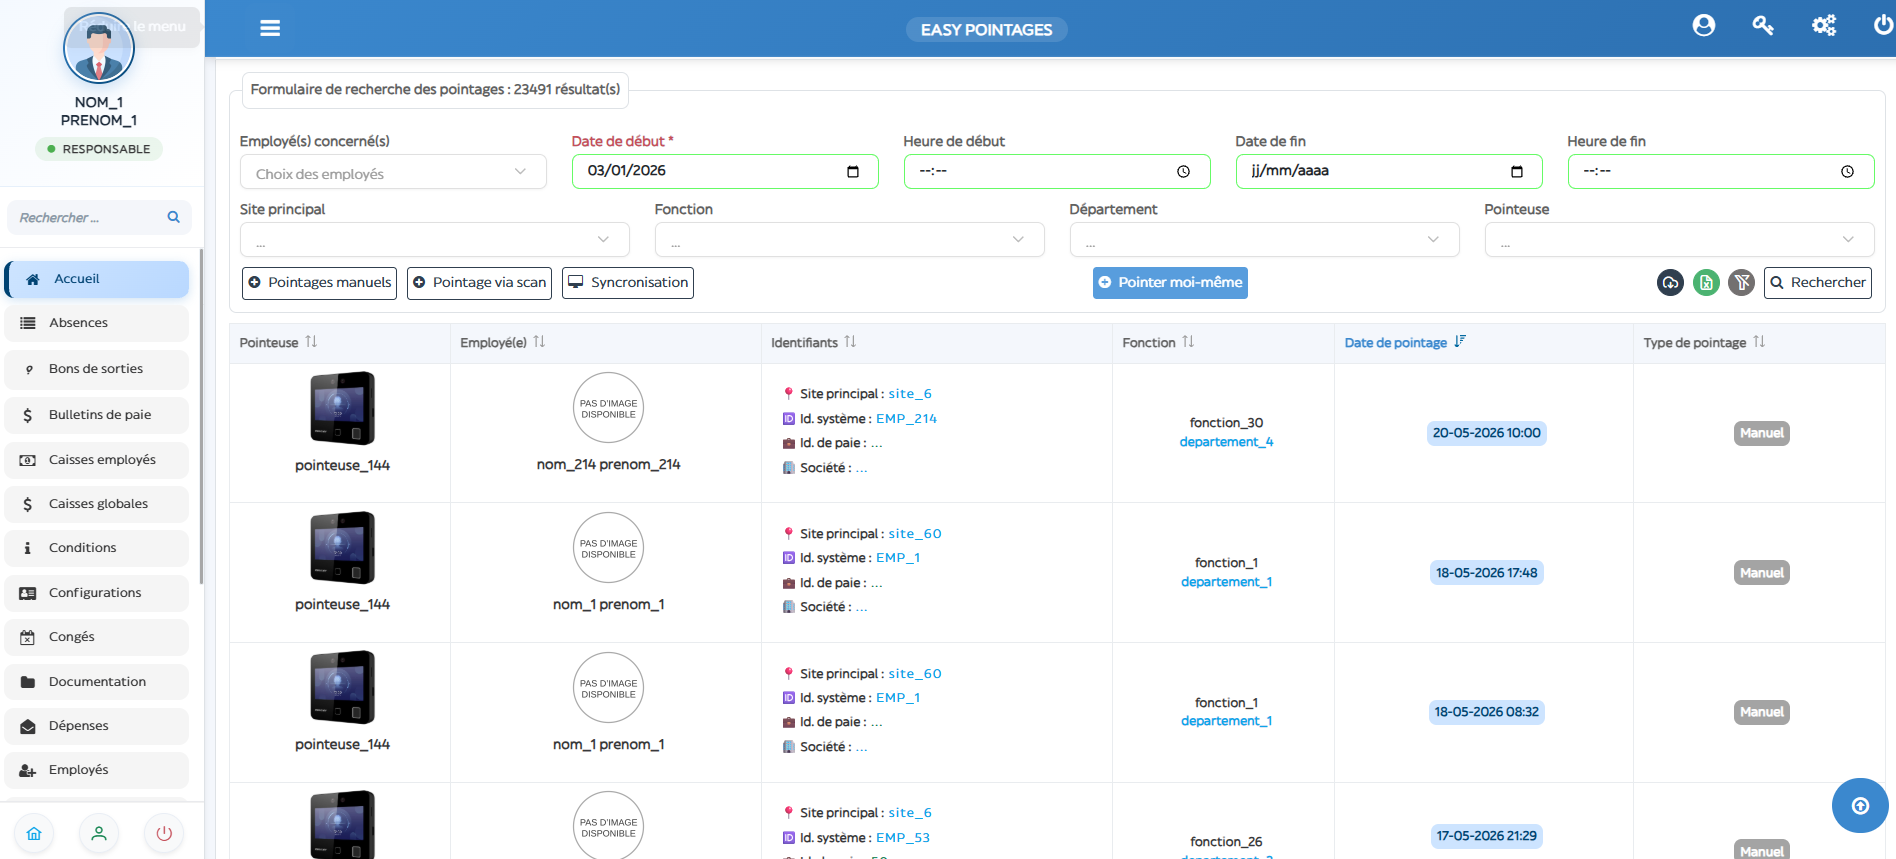Click the Pointage via scan button
This screenshot has height=859, width=1896.
[x=479, y=283]
